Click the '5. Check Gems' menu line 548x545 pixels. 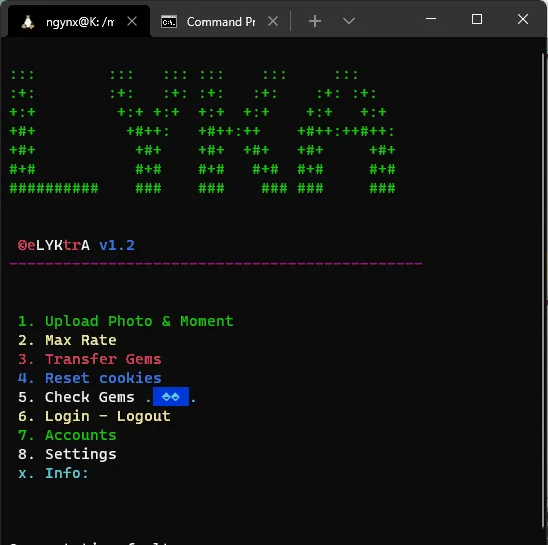(x=107, y=397)
